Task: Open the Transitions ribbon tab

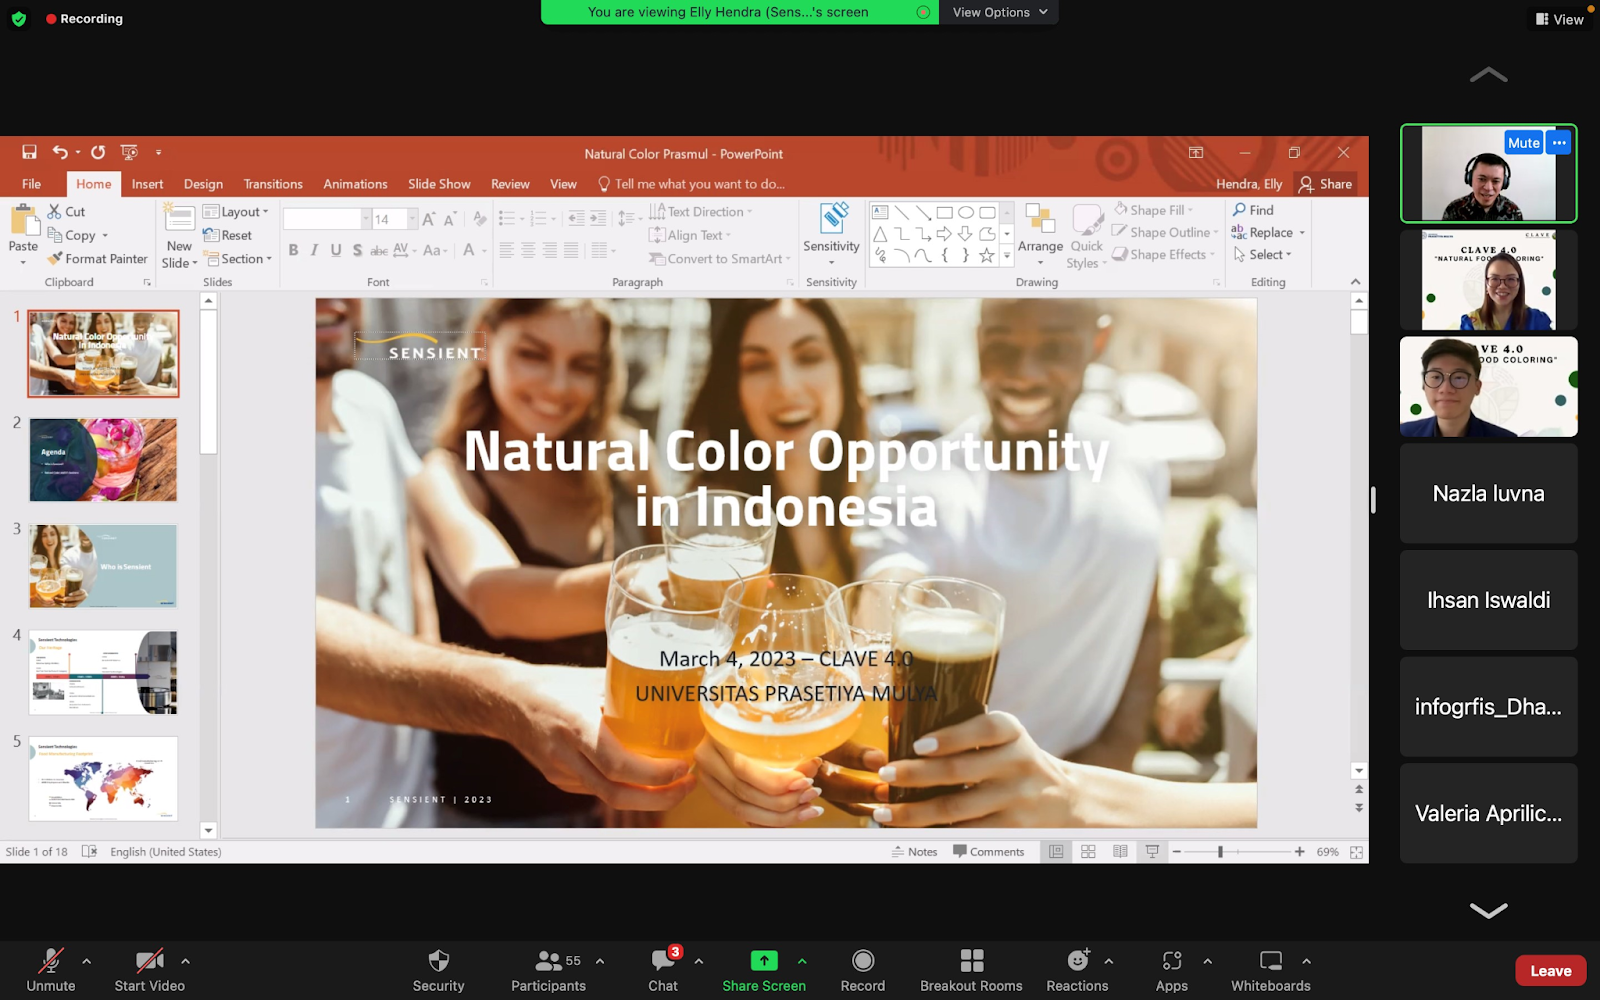Action: 273,184
